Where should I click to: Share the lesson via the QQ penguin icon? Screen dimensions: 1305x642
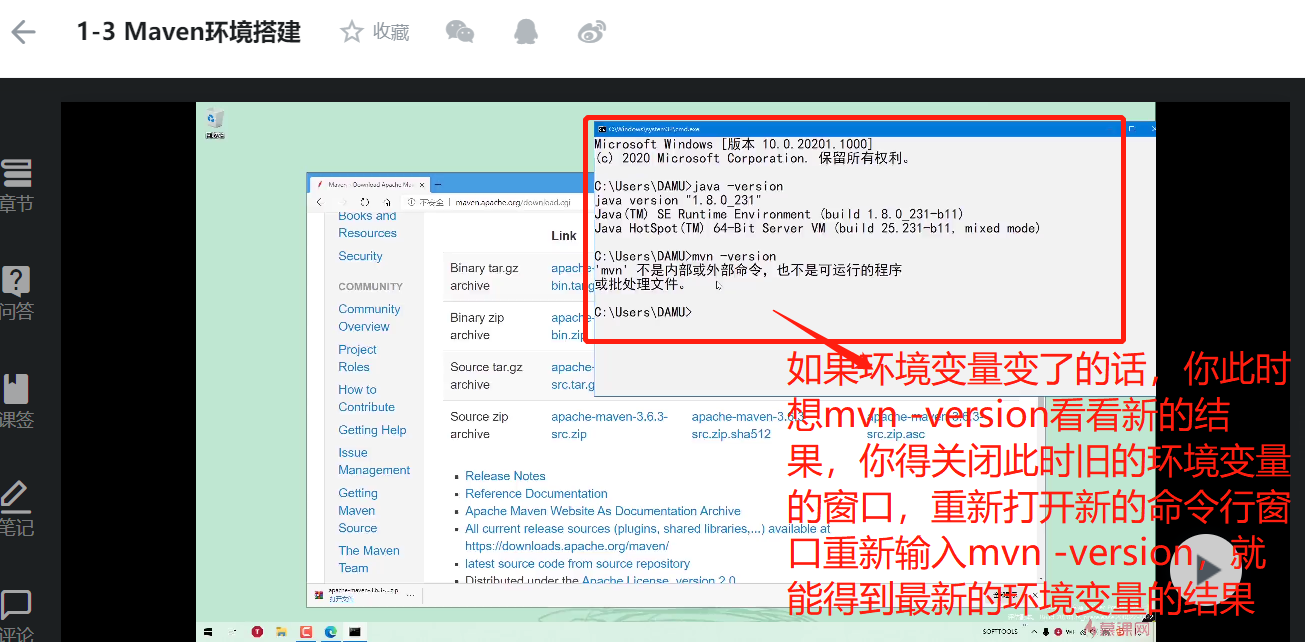[525, 32]
